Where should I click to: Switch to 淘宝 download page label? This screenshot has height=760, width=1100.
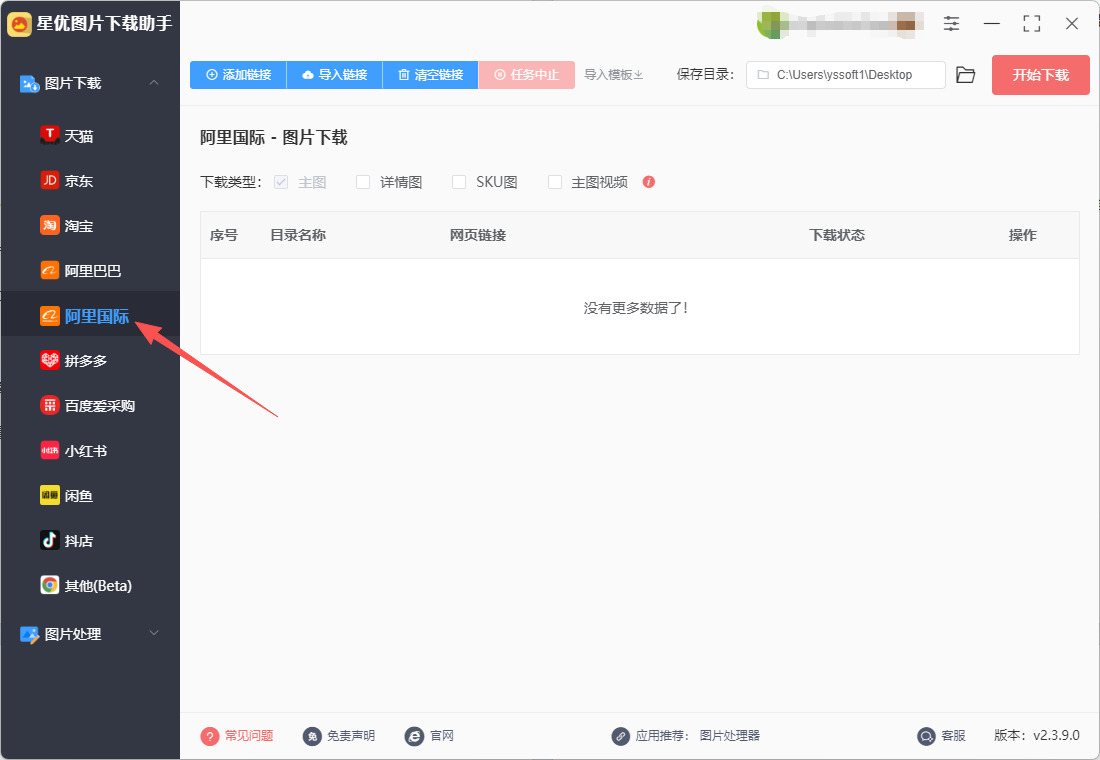point(79,226)
